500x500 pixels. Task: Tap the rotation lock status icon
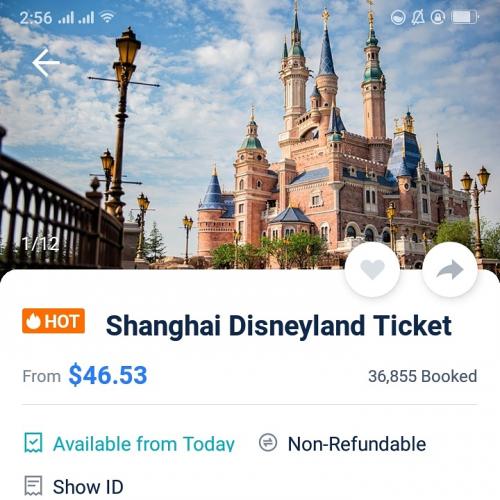438,17
